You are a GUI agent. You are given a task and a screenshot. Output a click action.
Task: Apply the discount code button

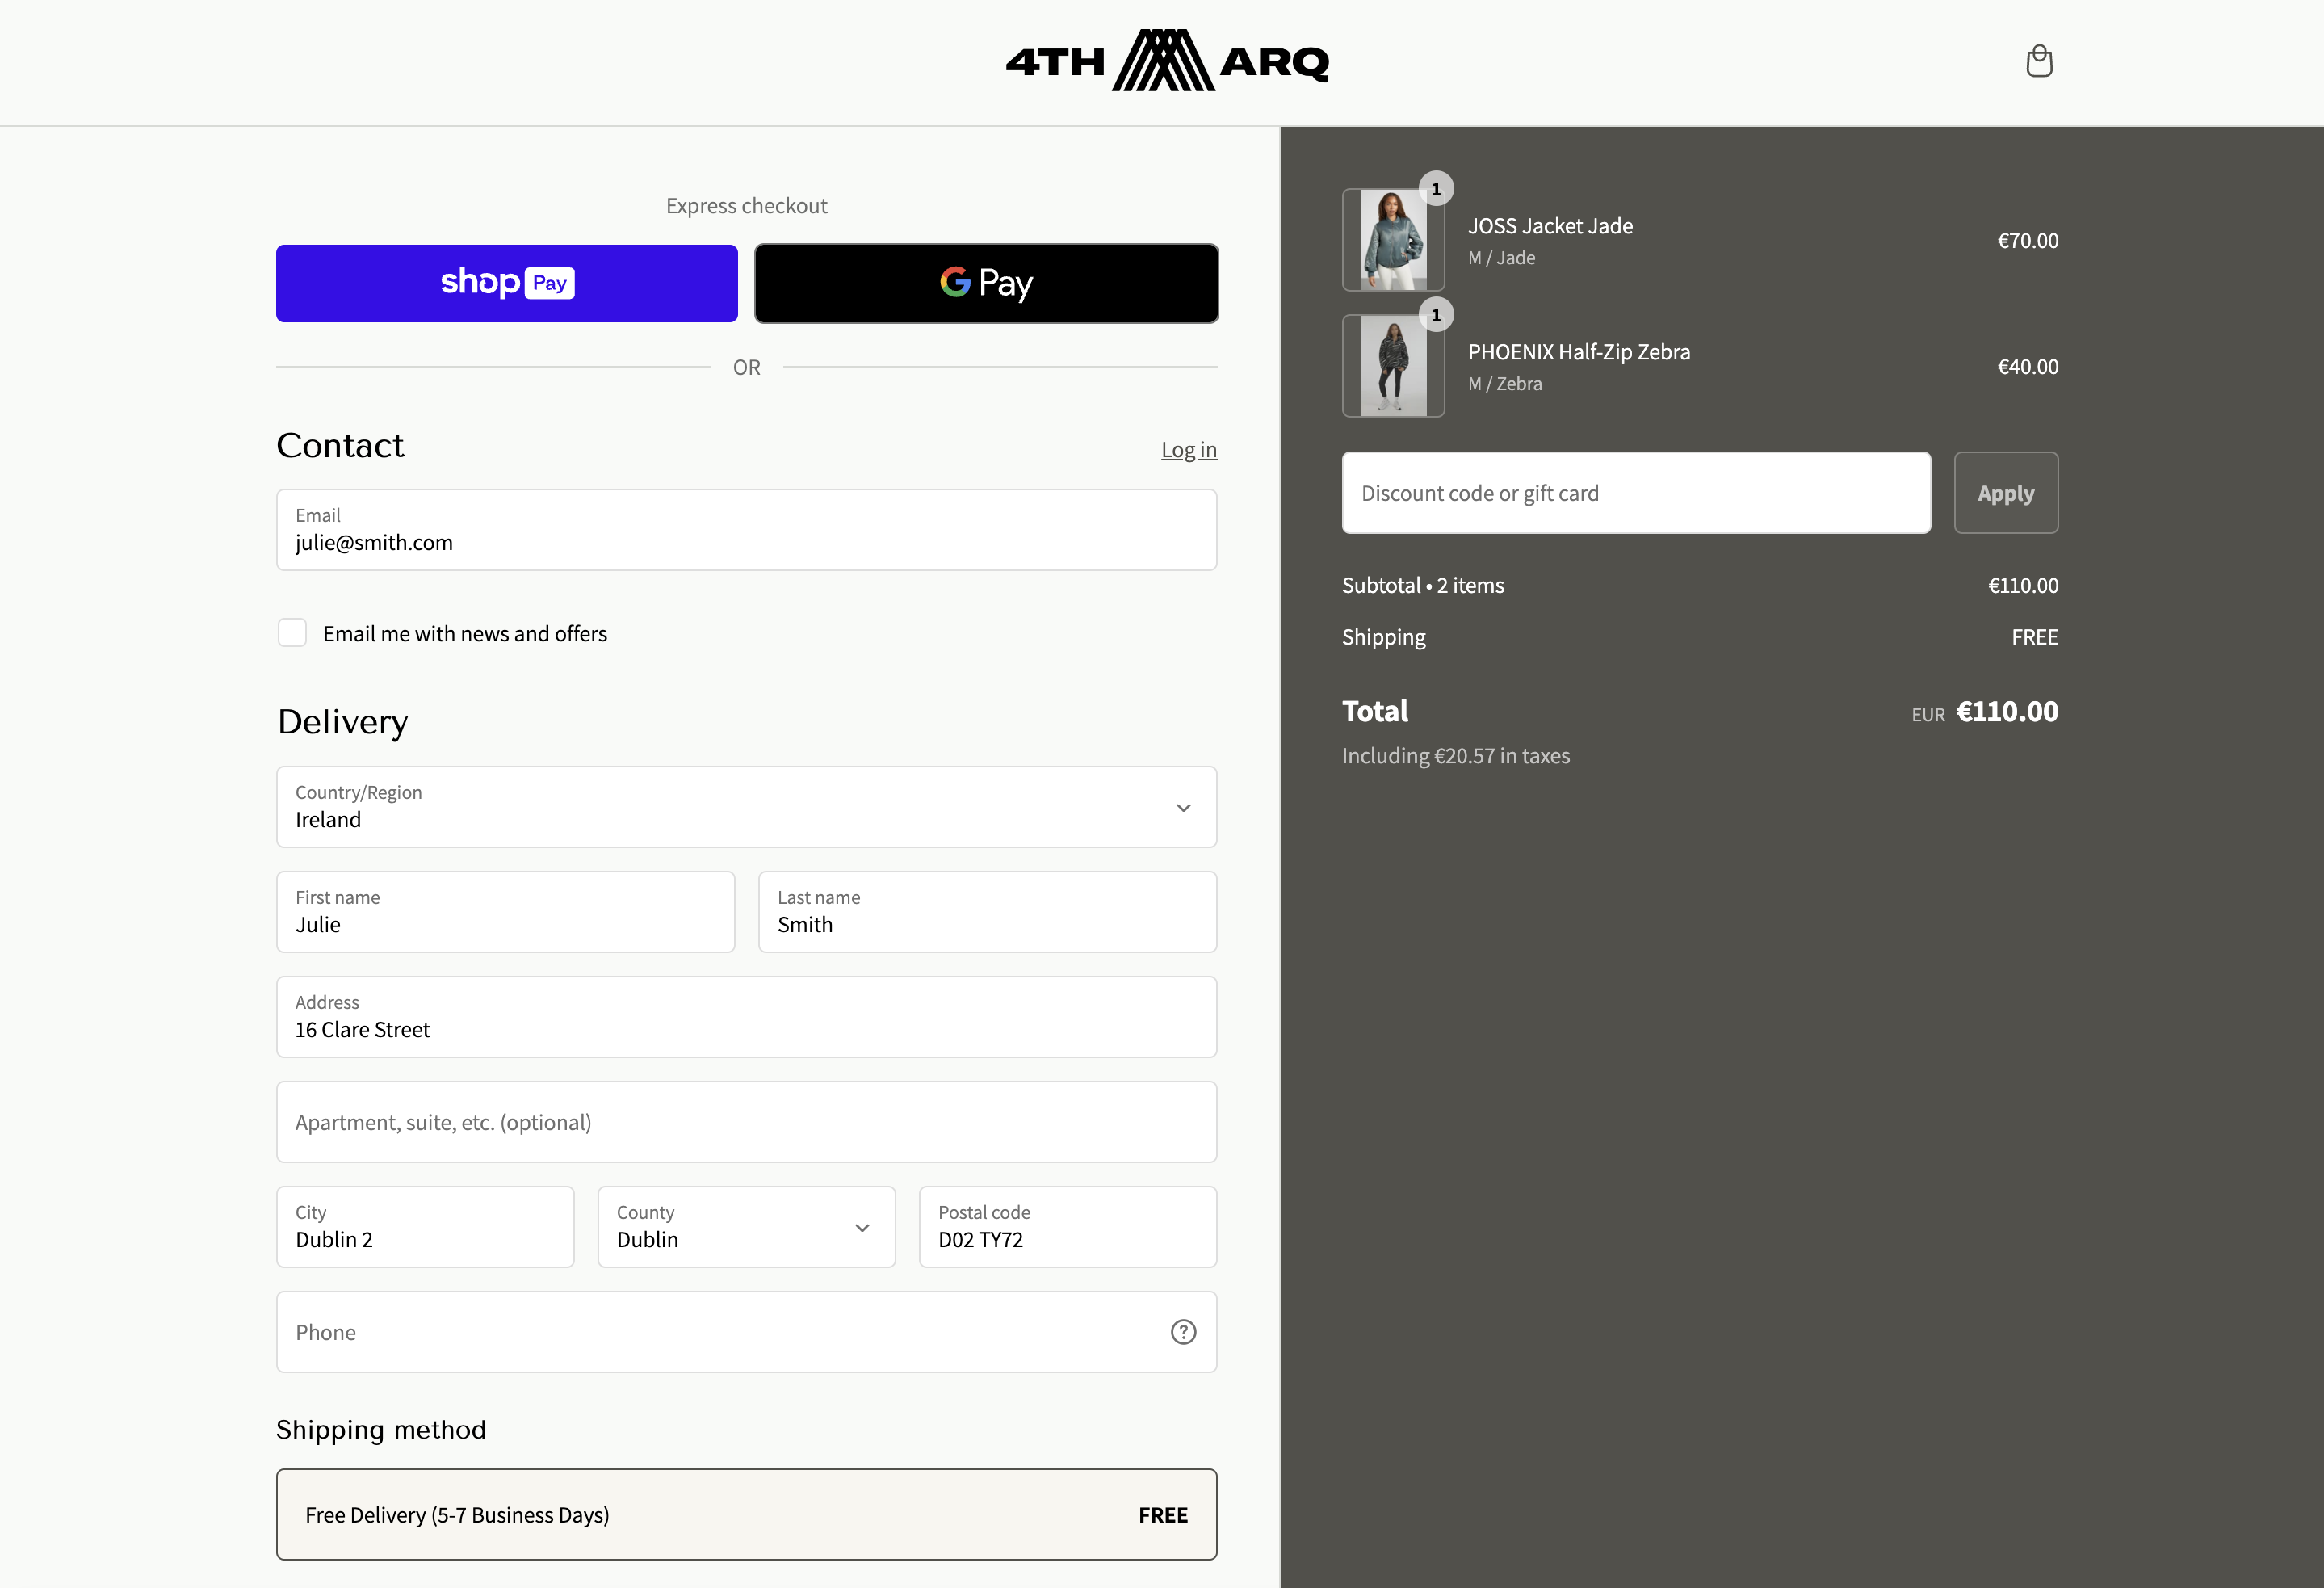2005,493
